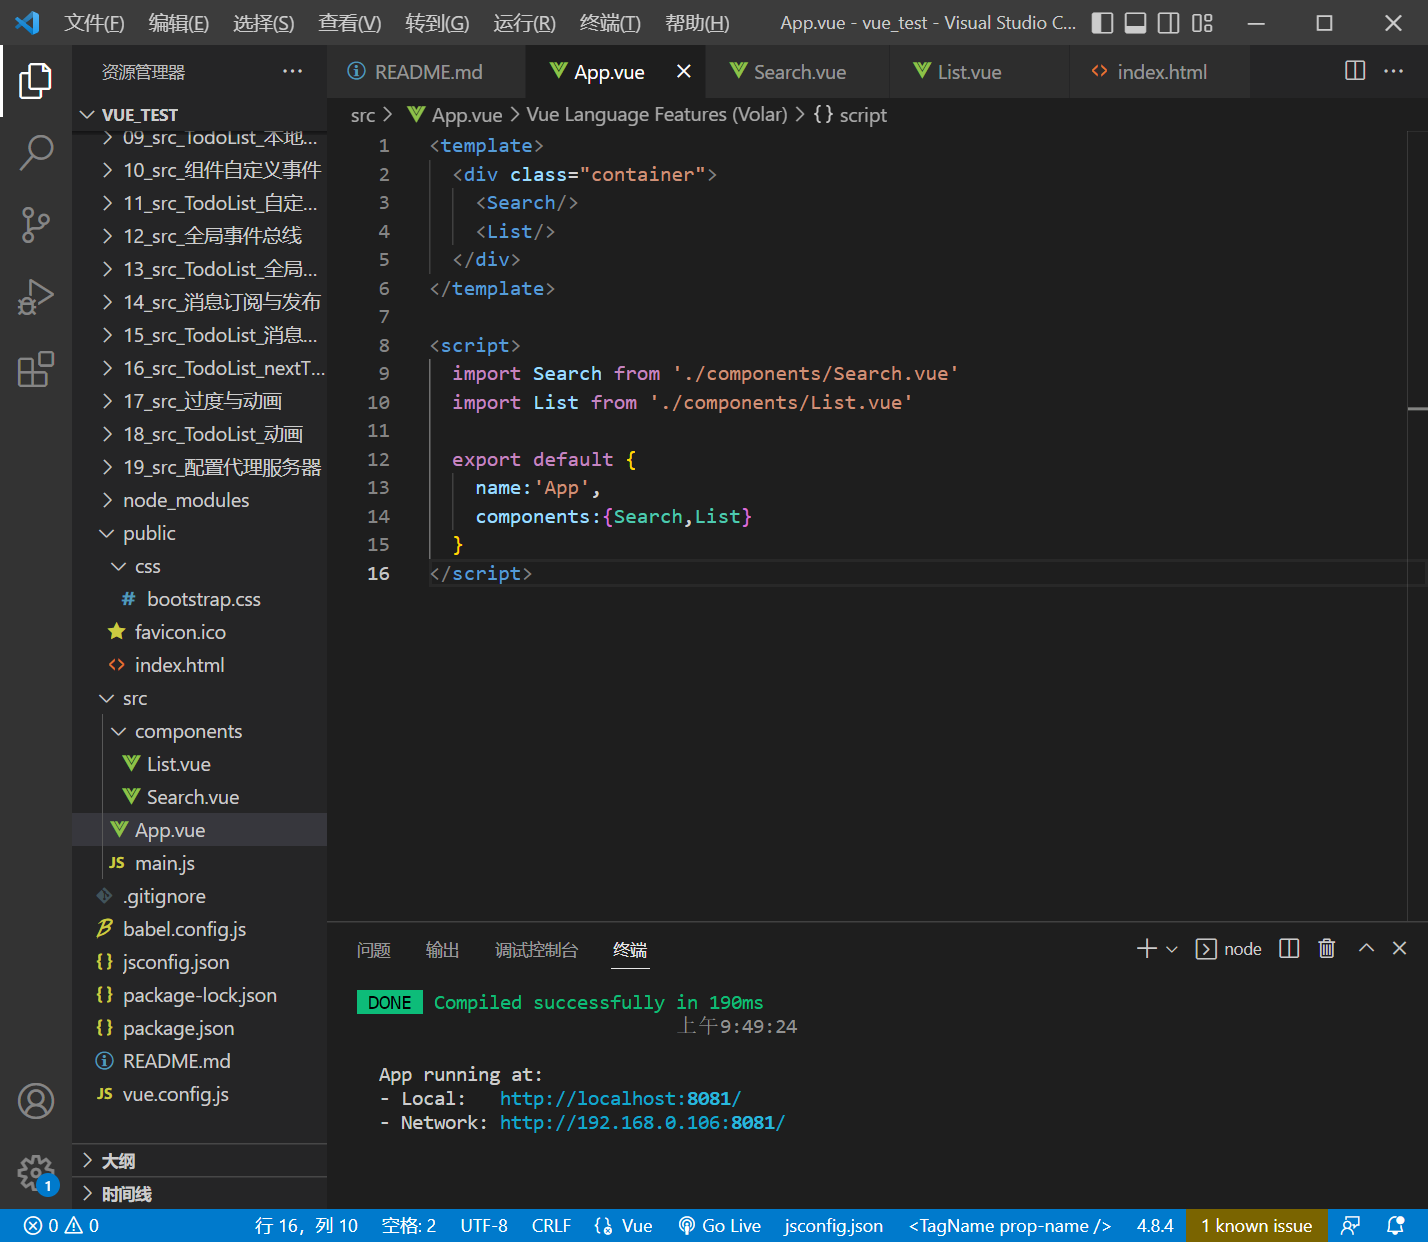Open the Search view in activity bar
Viewport: 1428px width, 1242px height.
36,153
